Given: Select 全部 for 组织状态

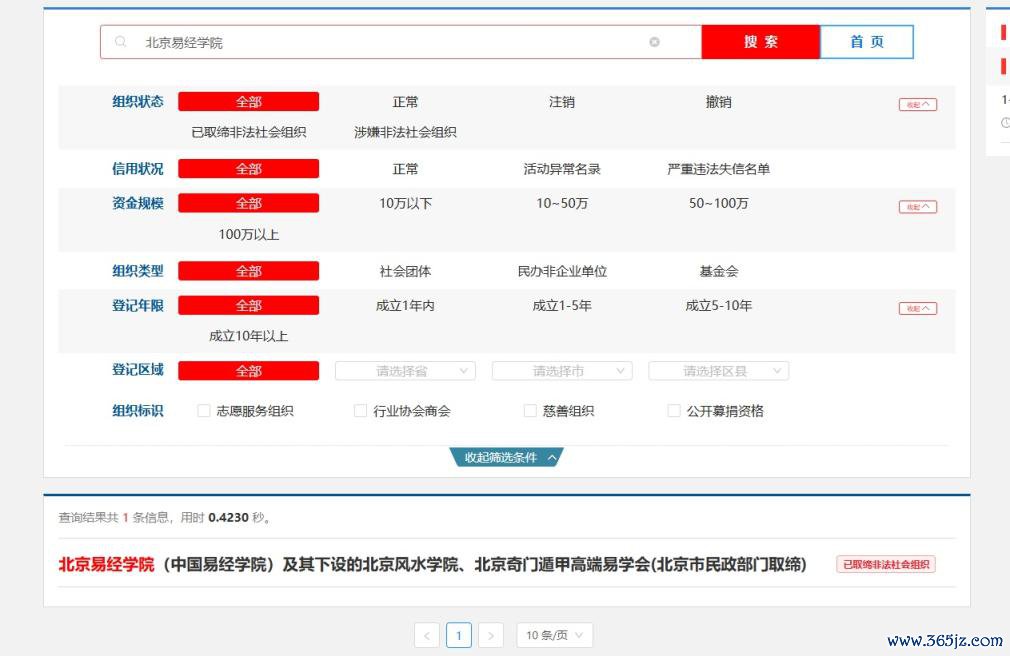Looking at the screenshot, I should (249, 102).
